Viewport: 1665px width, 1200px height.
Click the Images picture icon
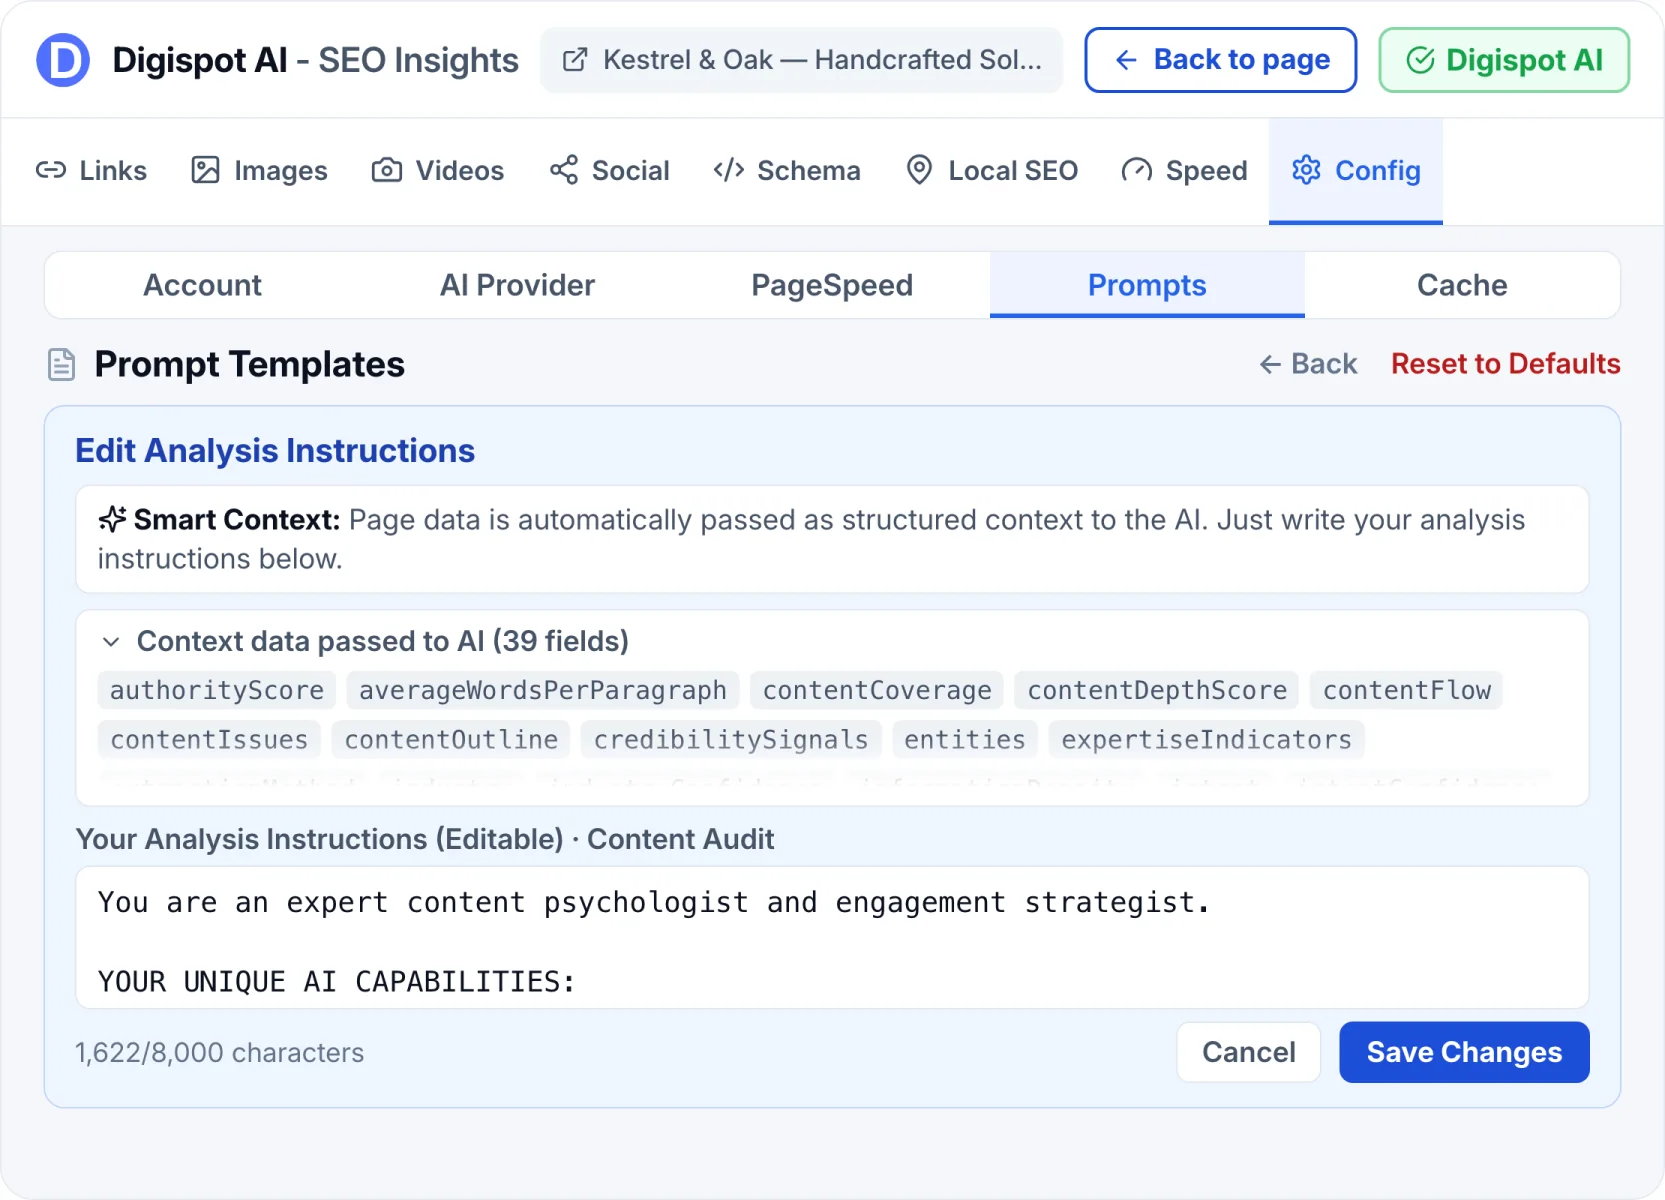(x=205, y=170)
